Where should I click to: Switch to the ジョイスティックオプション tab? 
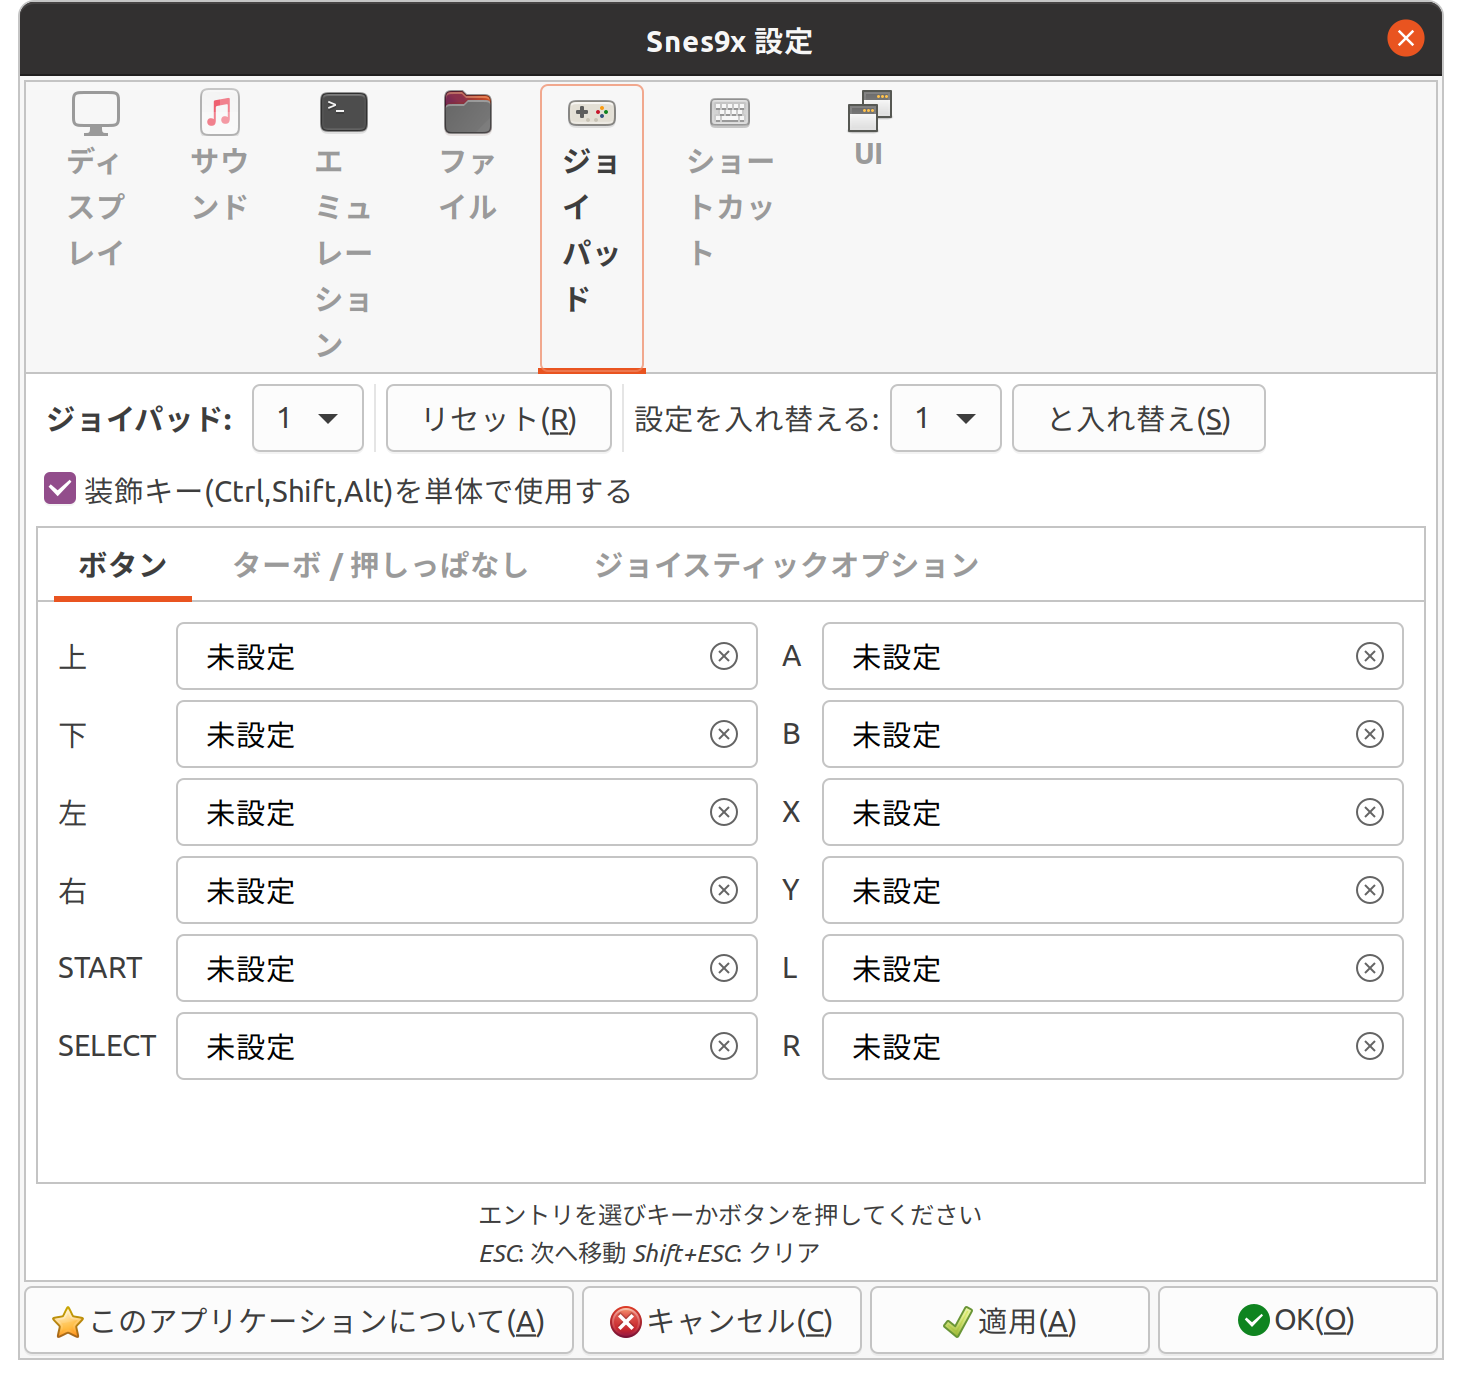tap(786, 565)
